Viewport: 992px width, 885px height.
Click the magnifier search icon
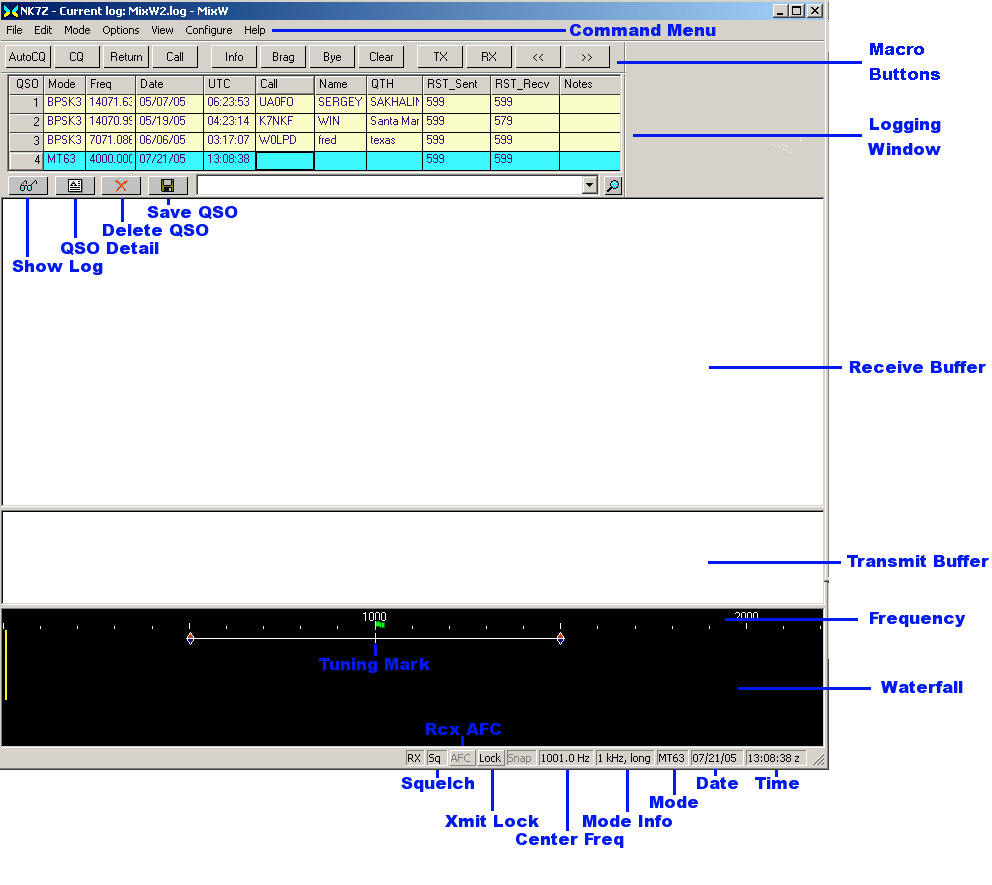point(613,185)
